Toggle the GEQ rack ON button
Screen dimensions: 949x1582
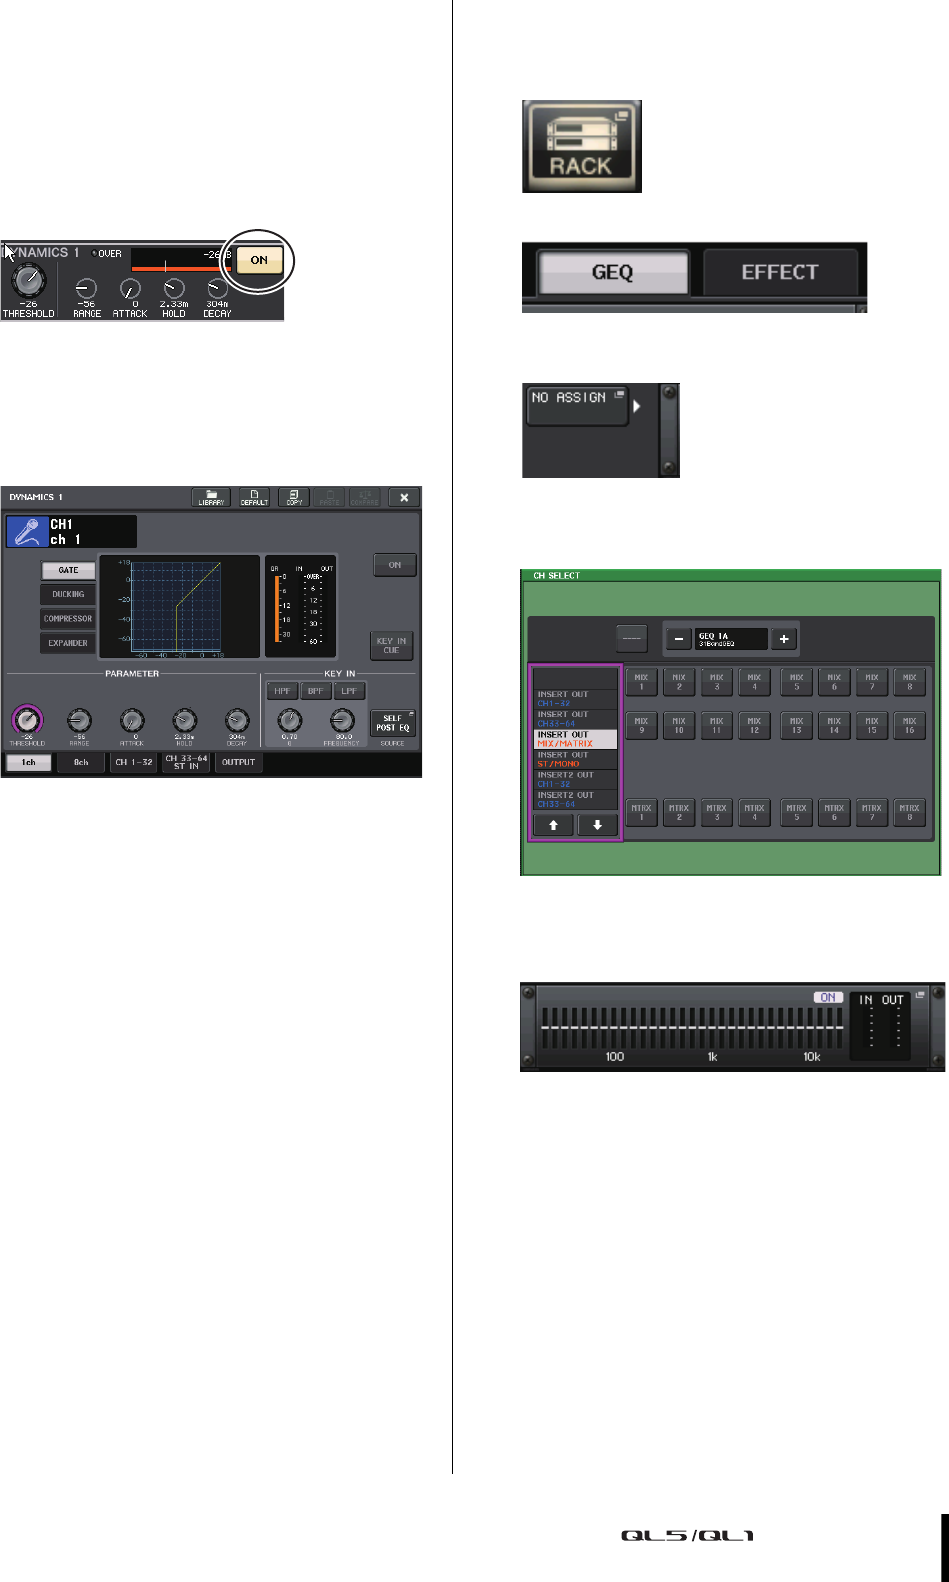828,997
